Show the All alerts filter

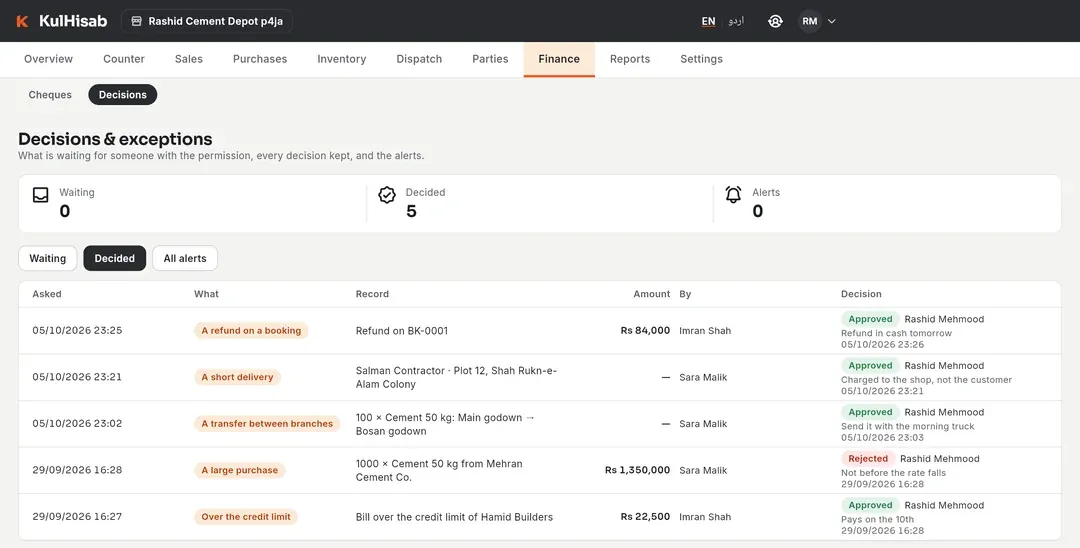tap(185, 258)
